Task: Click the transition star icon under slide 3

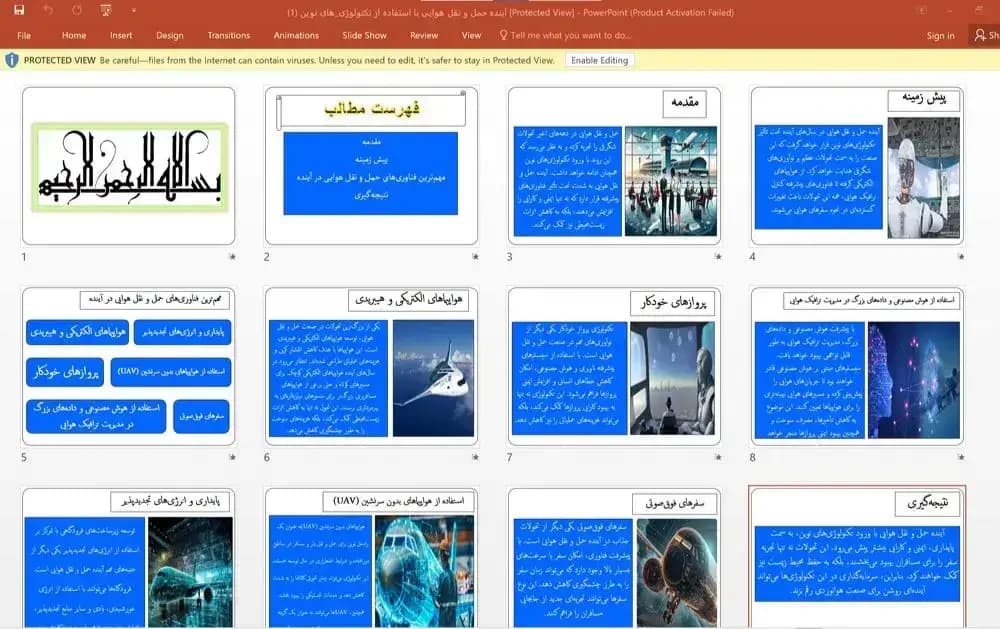Action: click(x=718, y=256)
